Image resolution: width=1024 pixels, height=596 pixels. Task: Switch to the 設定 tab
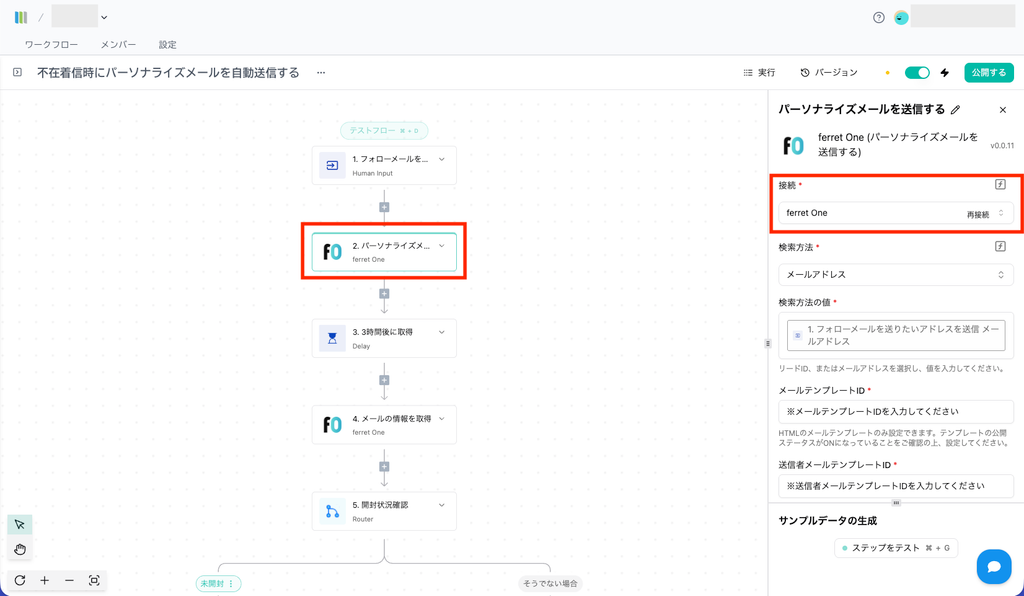pyautogui.click(x=168, y=44)
